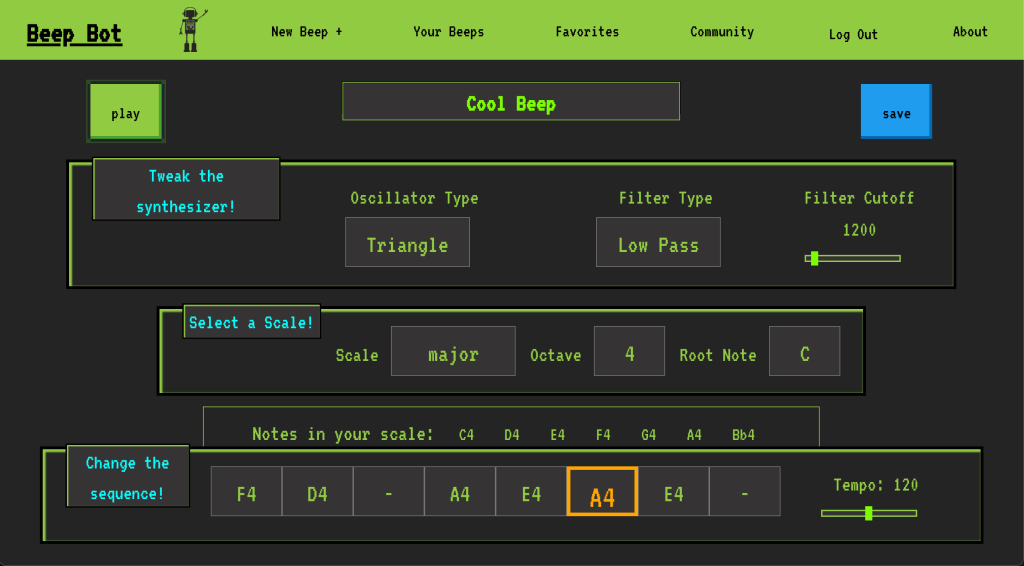The image size is (1024, 566).
Task: Go to Your Beeps page
Action: coord(448,32)
